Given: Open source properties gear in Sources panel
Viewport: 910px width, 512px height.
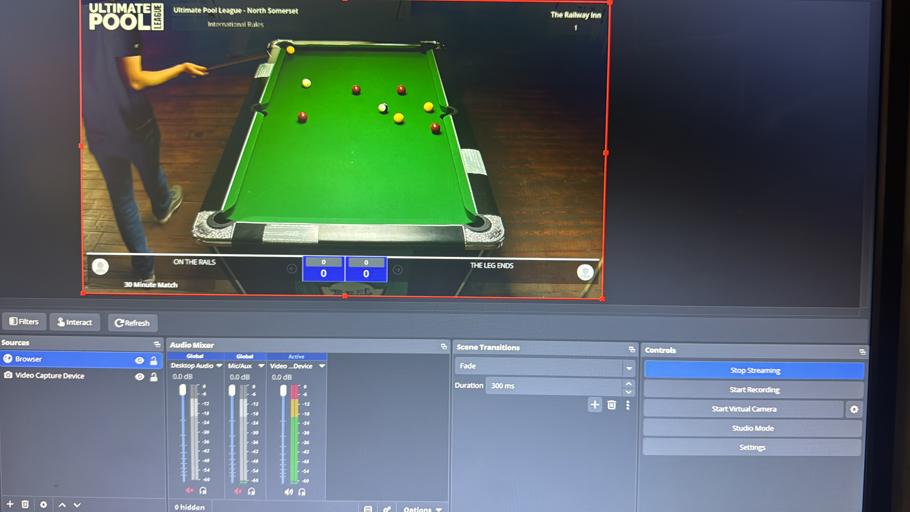Looking at the screenshot, I should [x=43, y=505].
